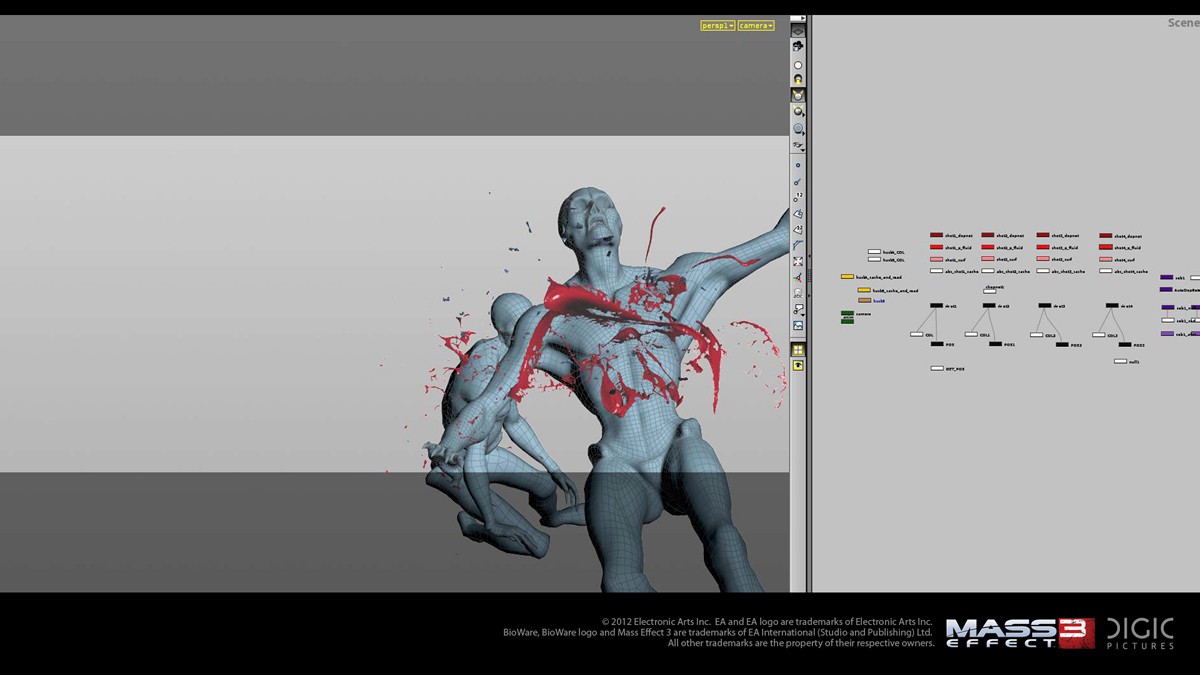Click the Scene tab label
The height and width of the screenshot is (675, 1200).
point(1183,23)
